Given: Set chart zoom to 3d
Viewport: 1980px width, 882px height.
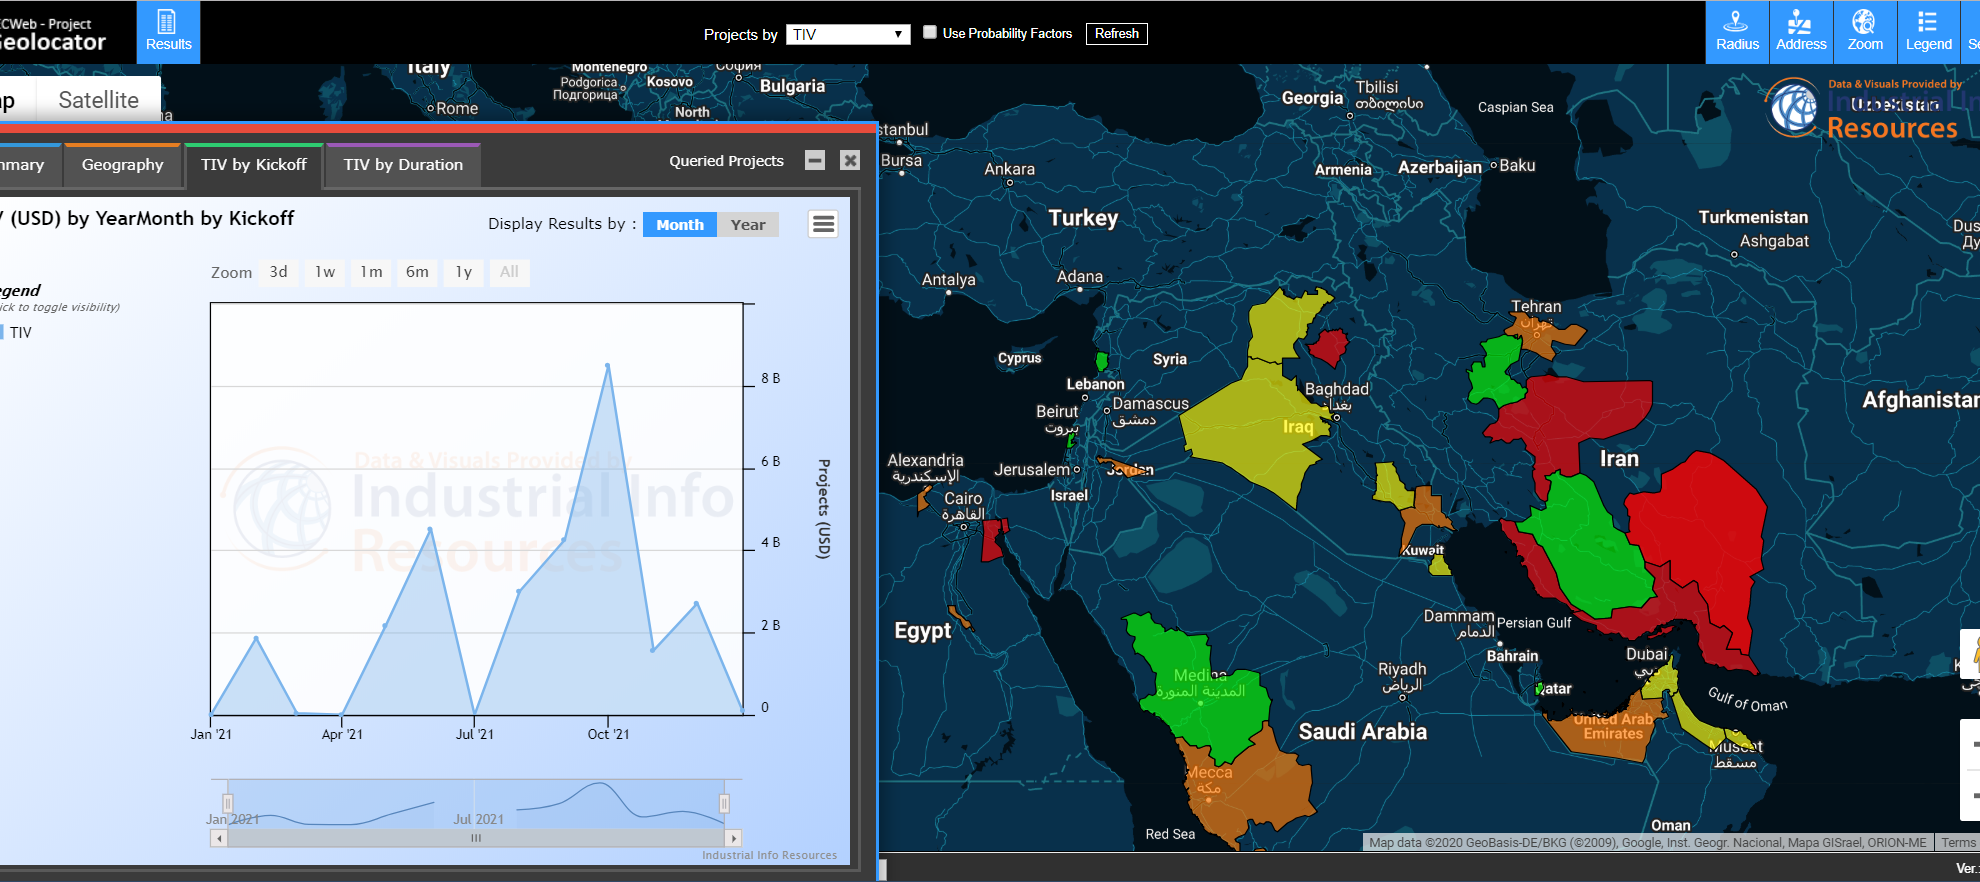Looking at the screenshot, I should (279, 272).
